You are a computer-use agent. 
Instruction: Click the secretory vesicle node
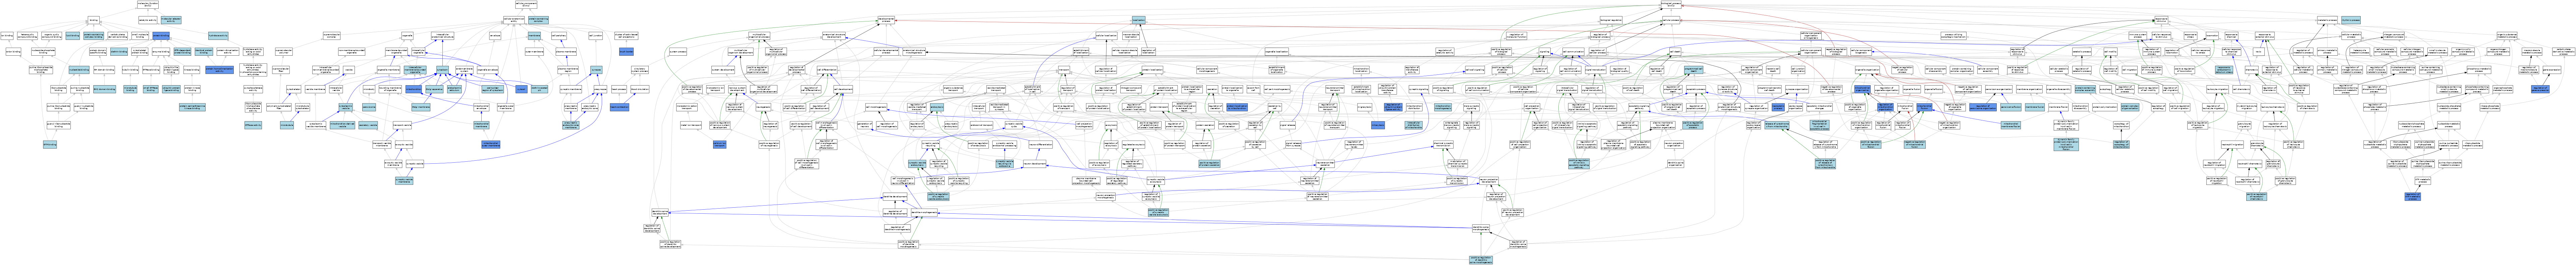tap(368, 125)
